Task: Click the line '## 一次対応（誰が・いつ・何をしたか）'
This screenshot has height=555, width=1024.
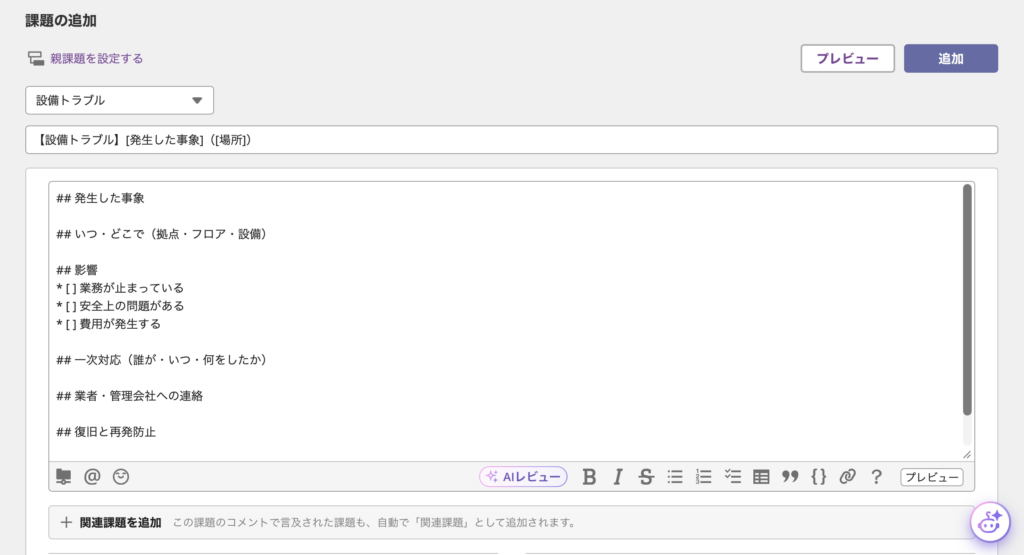Action: click(162, 360)
